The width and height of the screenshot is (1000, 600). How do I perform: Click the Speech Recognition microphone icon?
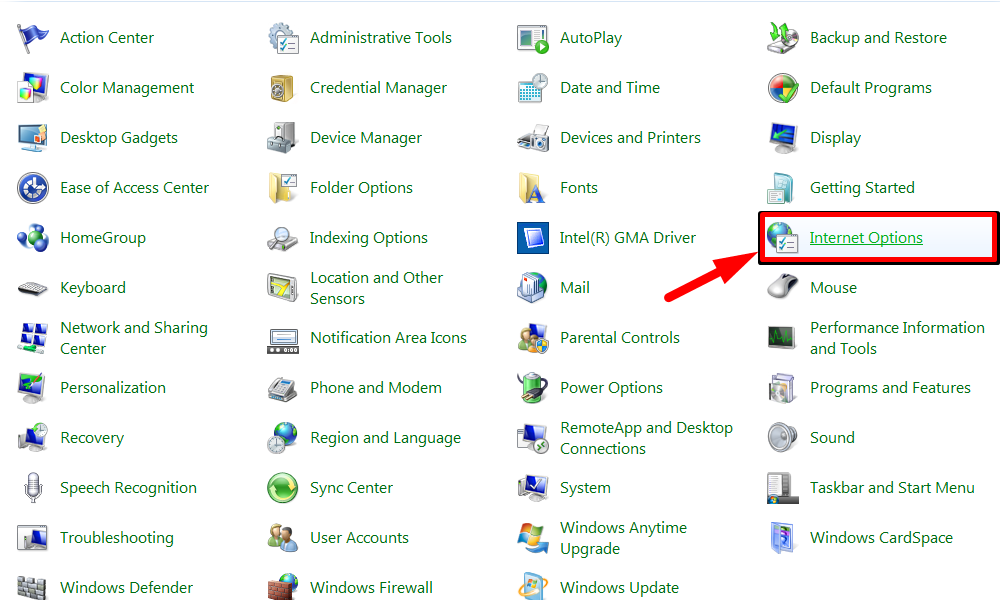point(33,488)
